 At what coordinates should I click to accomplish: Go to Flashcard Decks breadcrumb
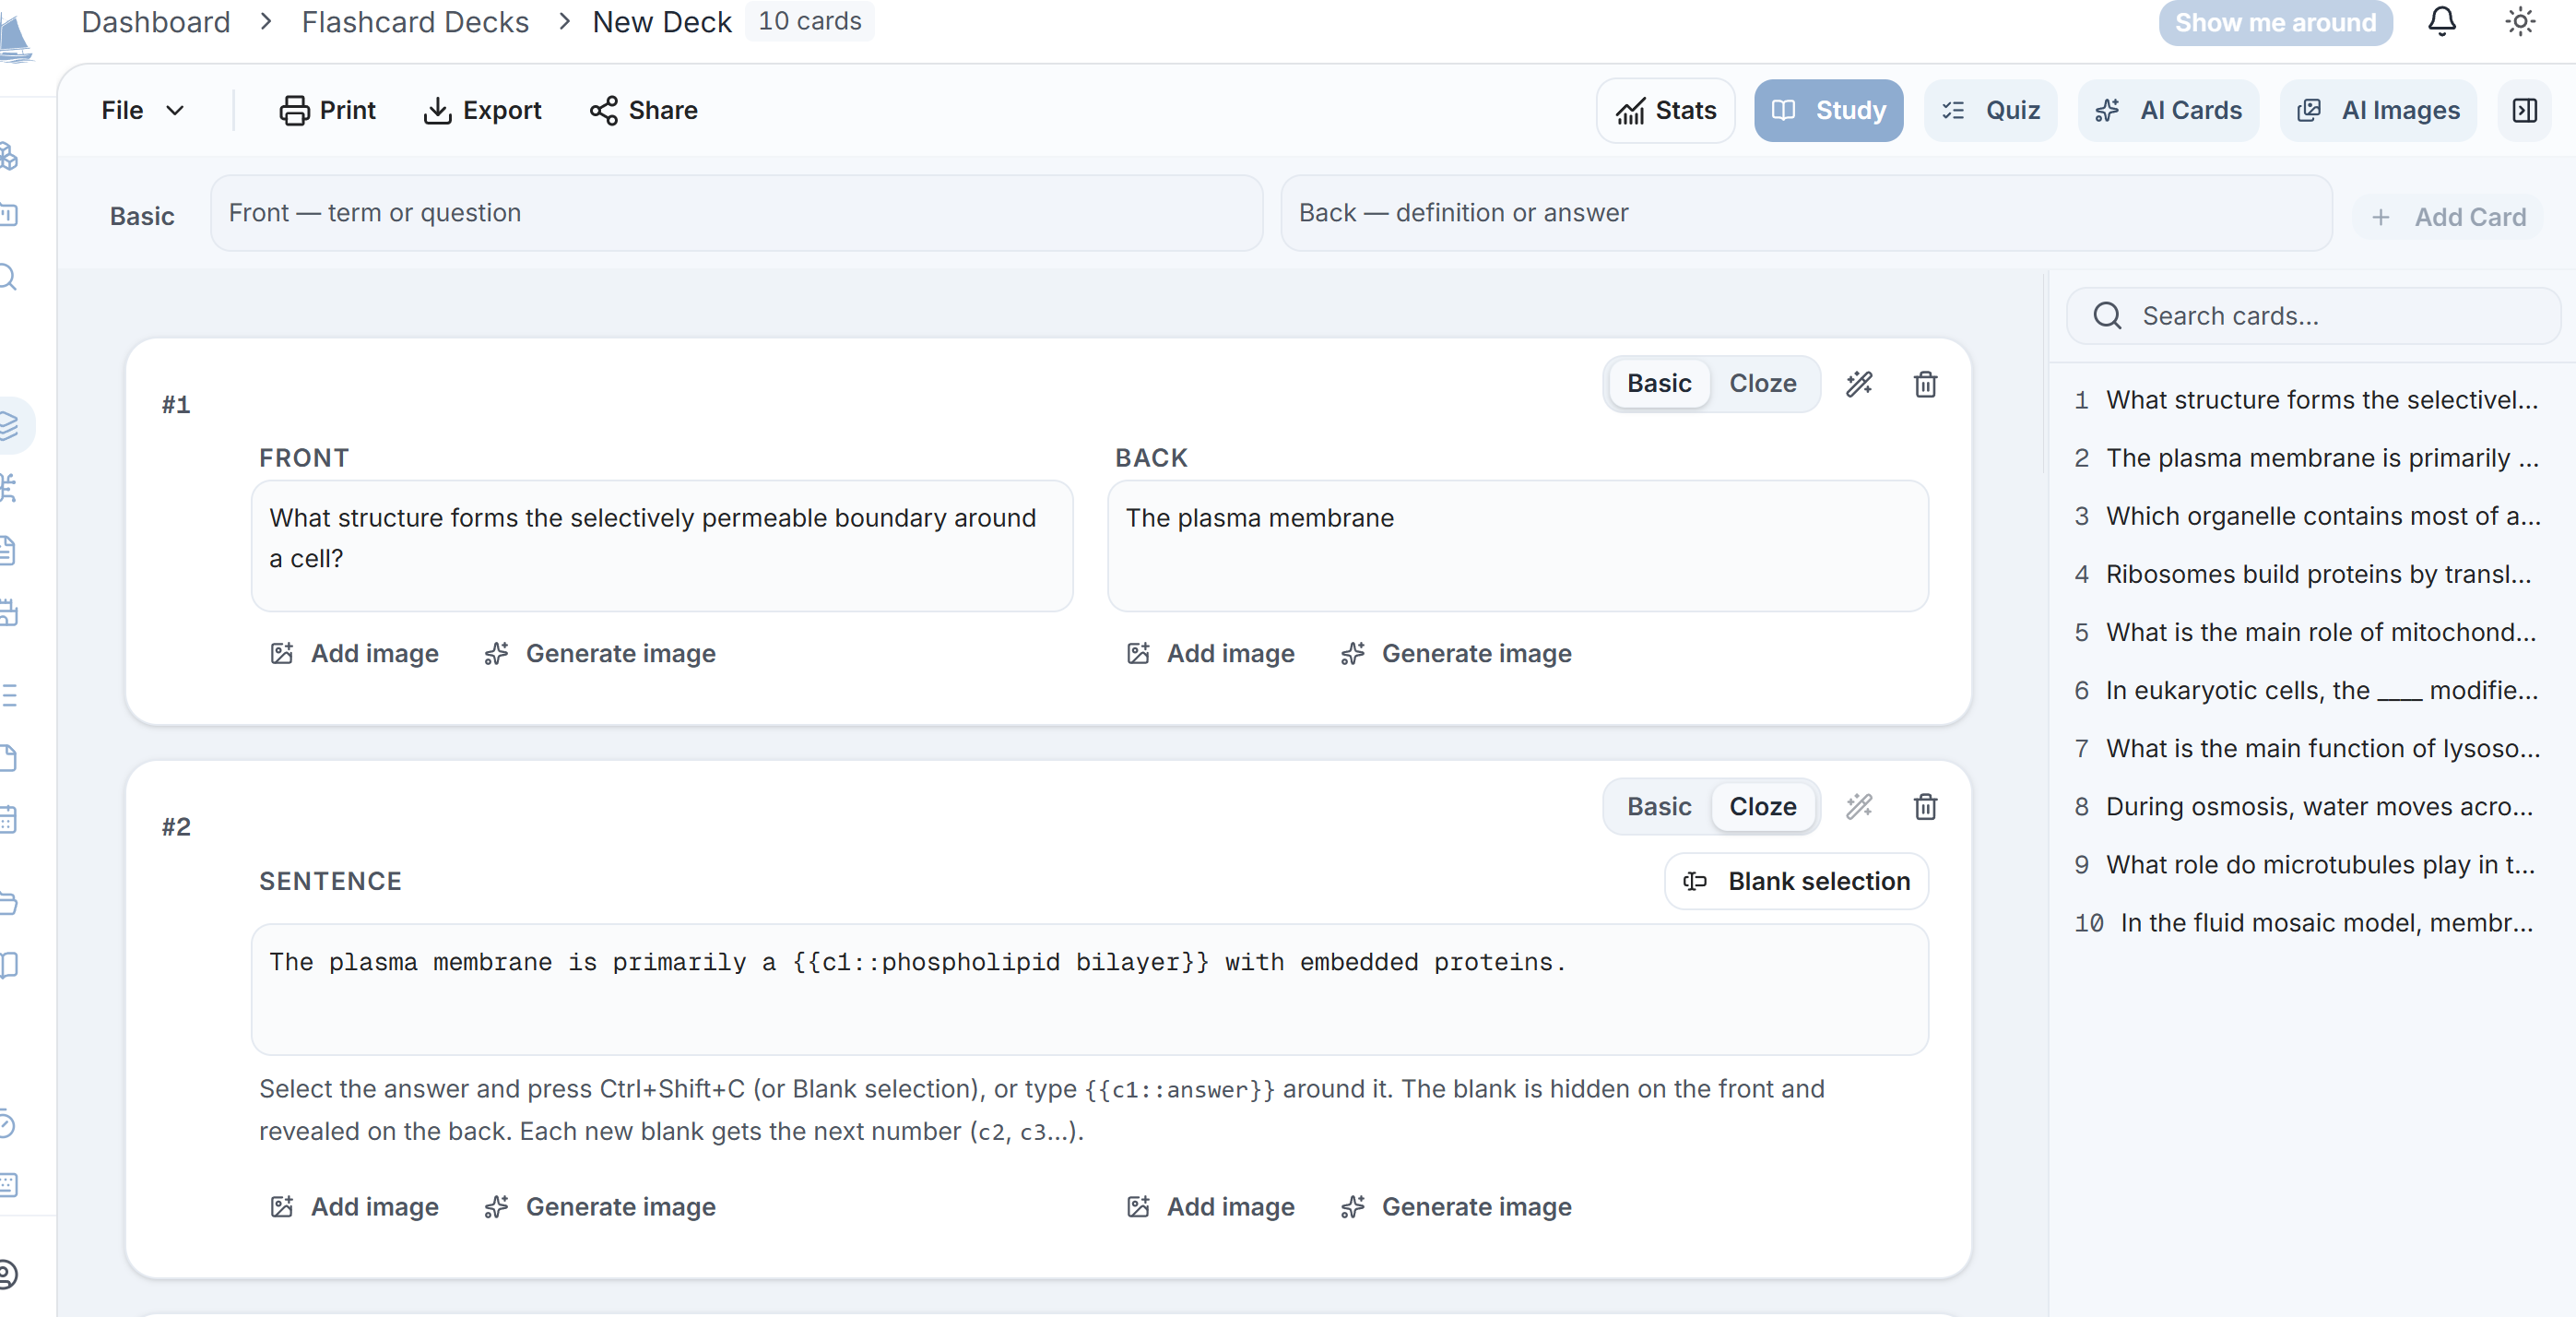tap(415, 21)
